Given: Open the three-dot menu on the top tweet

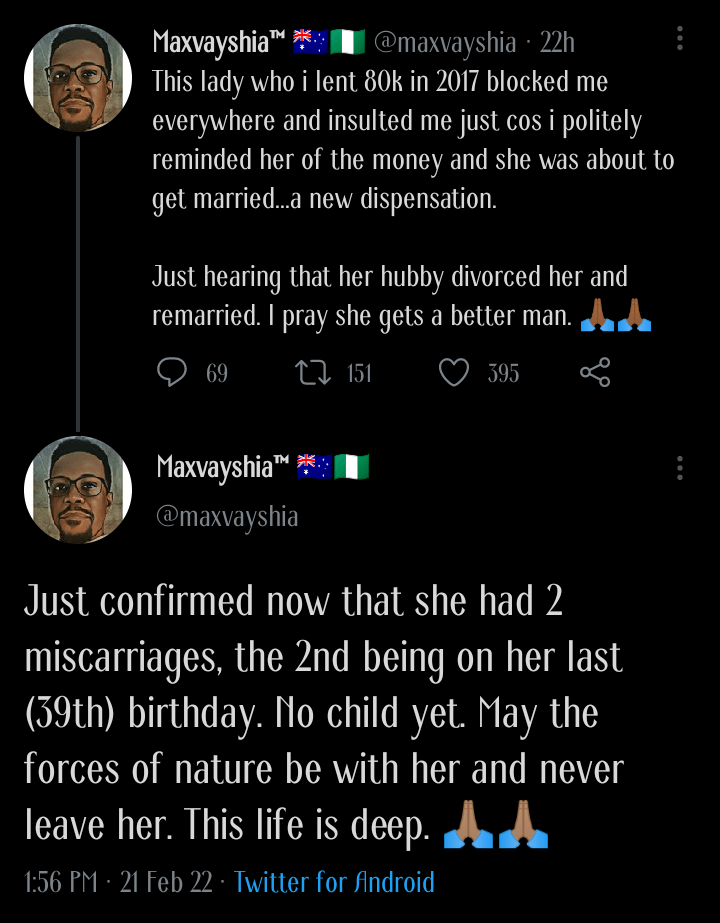Looking at the screenshot, I should pos(678,37).
